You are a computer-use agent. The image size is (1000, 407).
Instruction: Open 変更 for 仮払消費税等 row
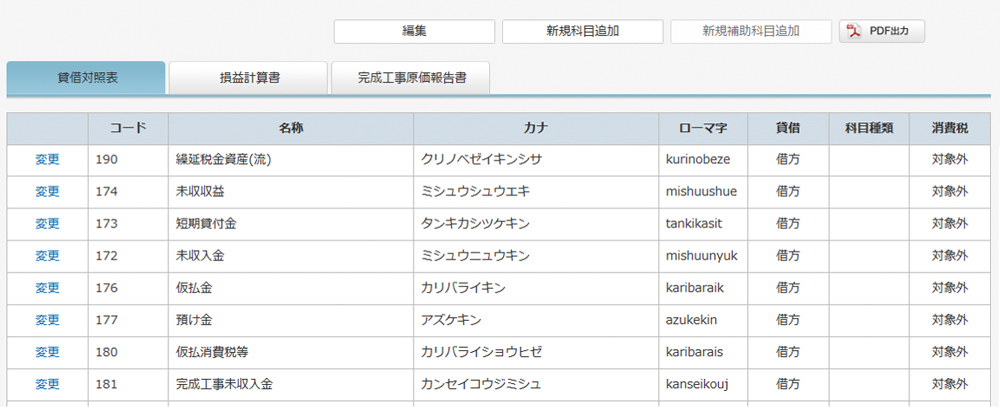click(x=47, y=352)
